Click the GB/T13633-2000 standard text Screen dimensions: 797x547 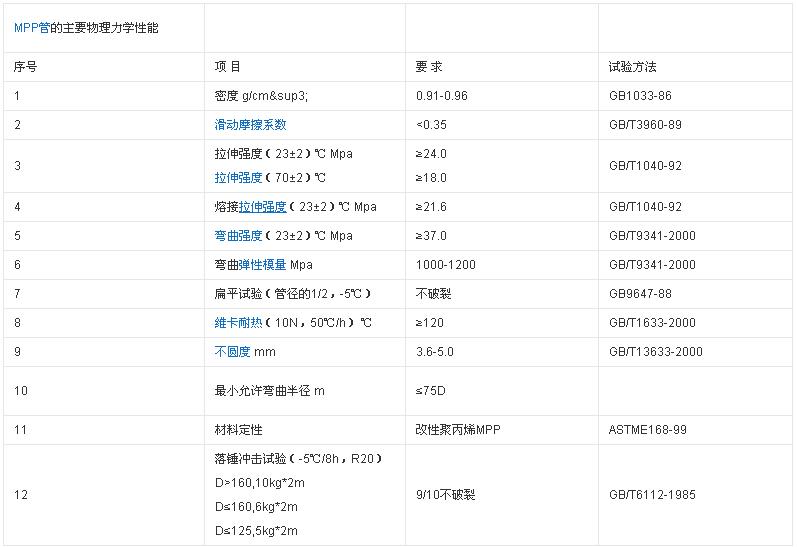point(656,352)
